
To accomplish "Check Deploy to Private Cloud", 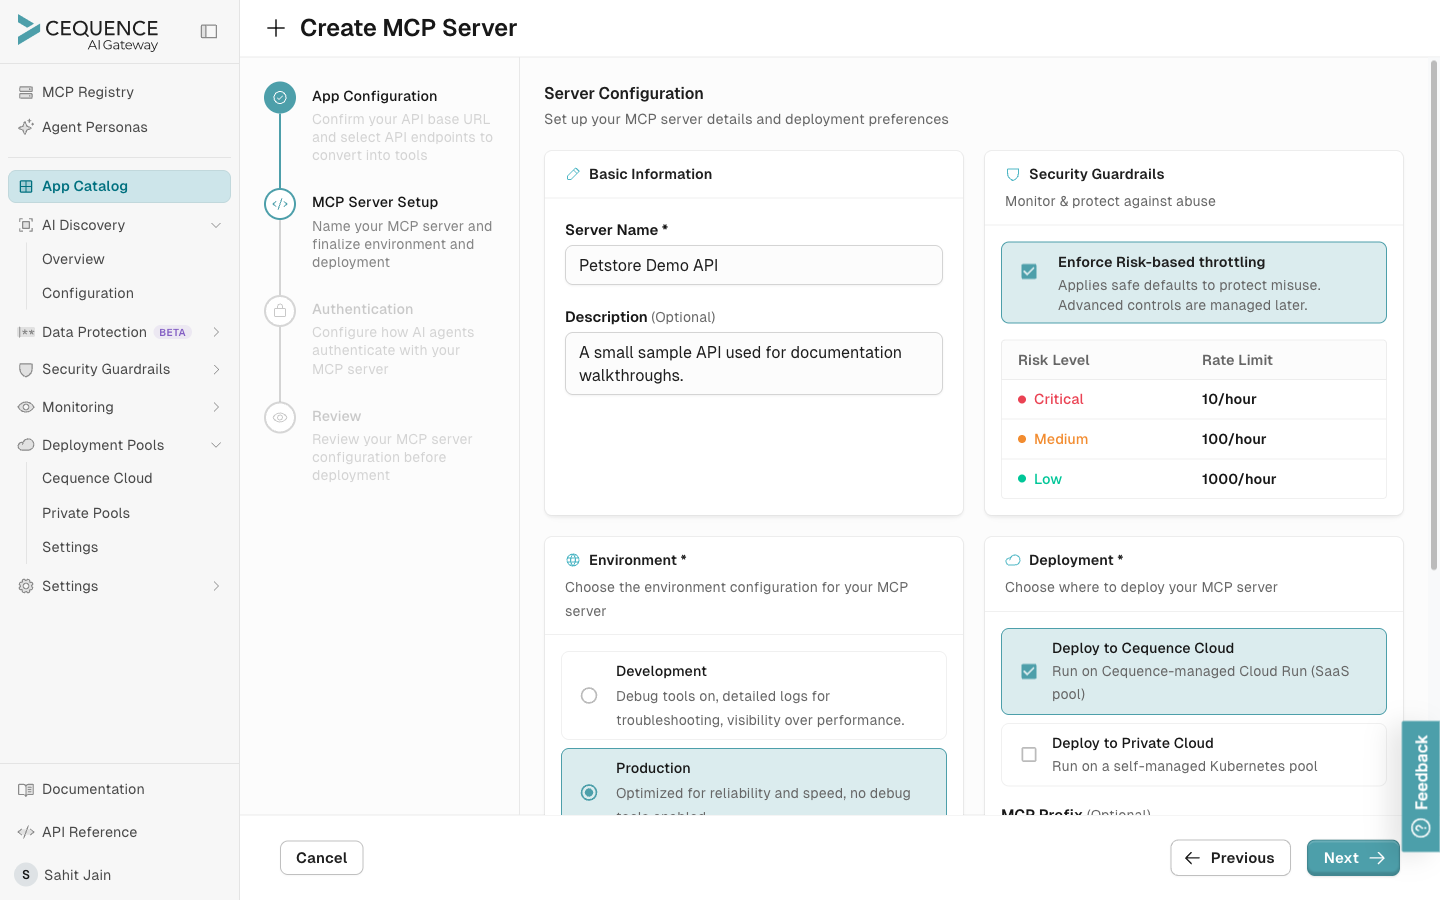I will click(x=1029, y=754).
